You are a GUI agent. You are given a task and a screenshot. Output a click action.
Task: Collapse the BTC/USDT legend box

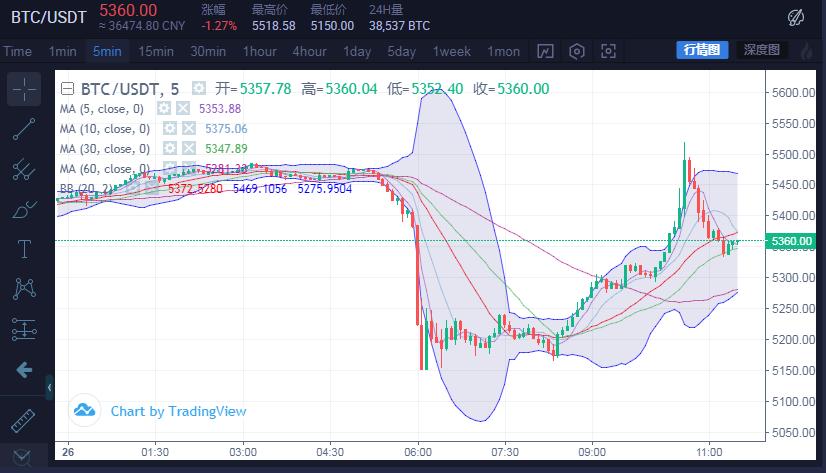click(67, 89)
